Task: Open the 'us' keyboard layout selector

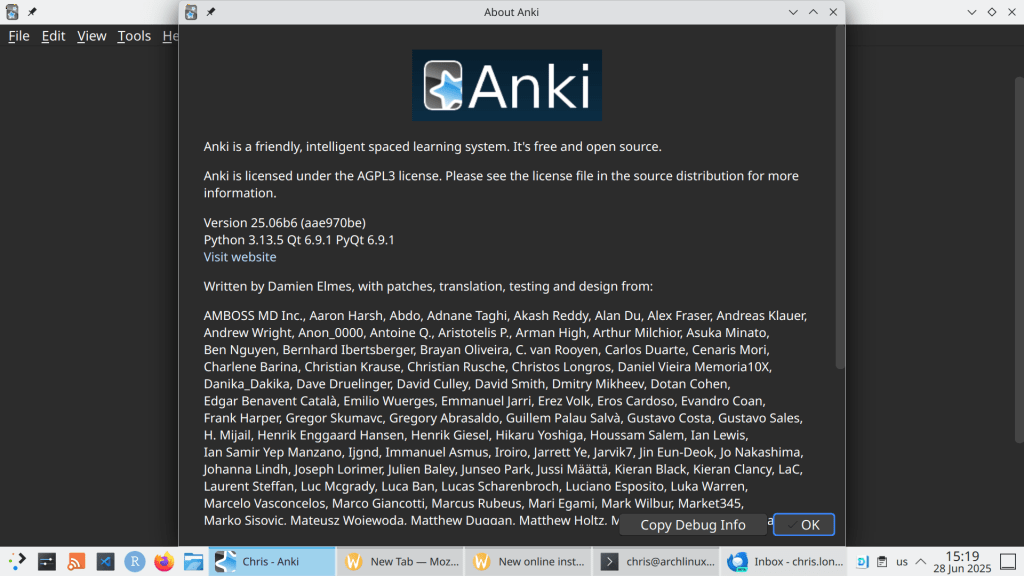Action: (902, 562)
